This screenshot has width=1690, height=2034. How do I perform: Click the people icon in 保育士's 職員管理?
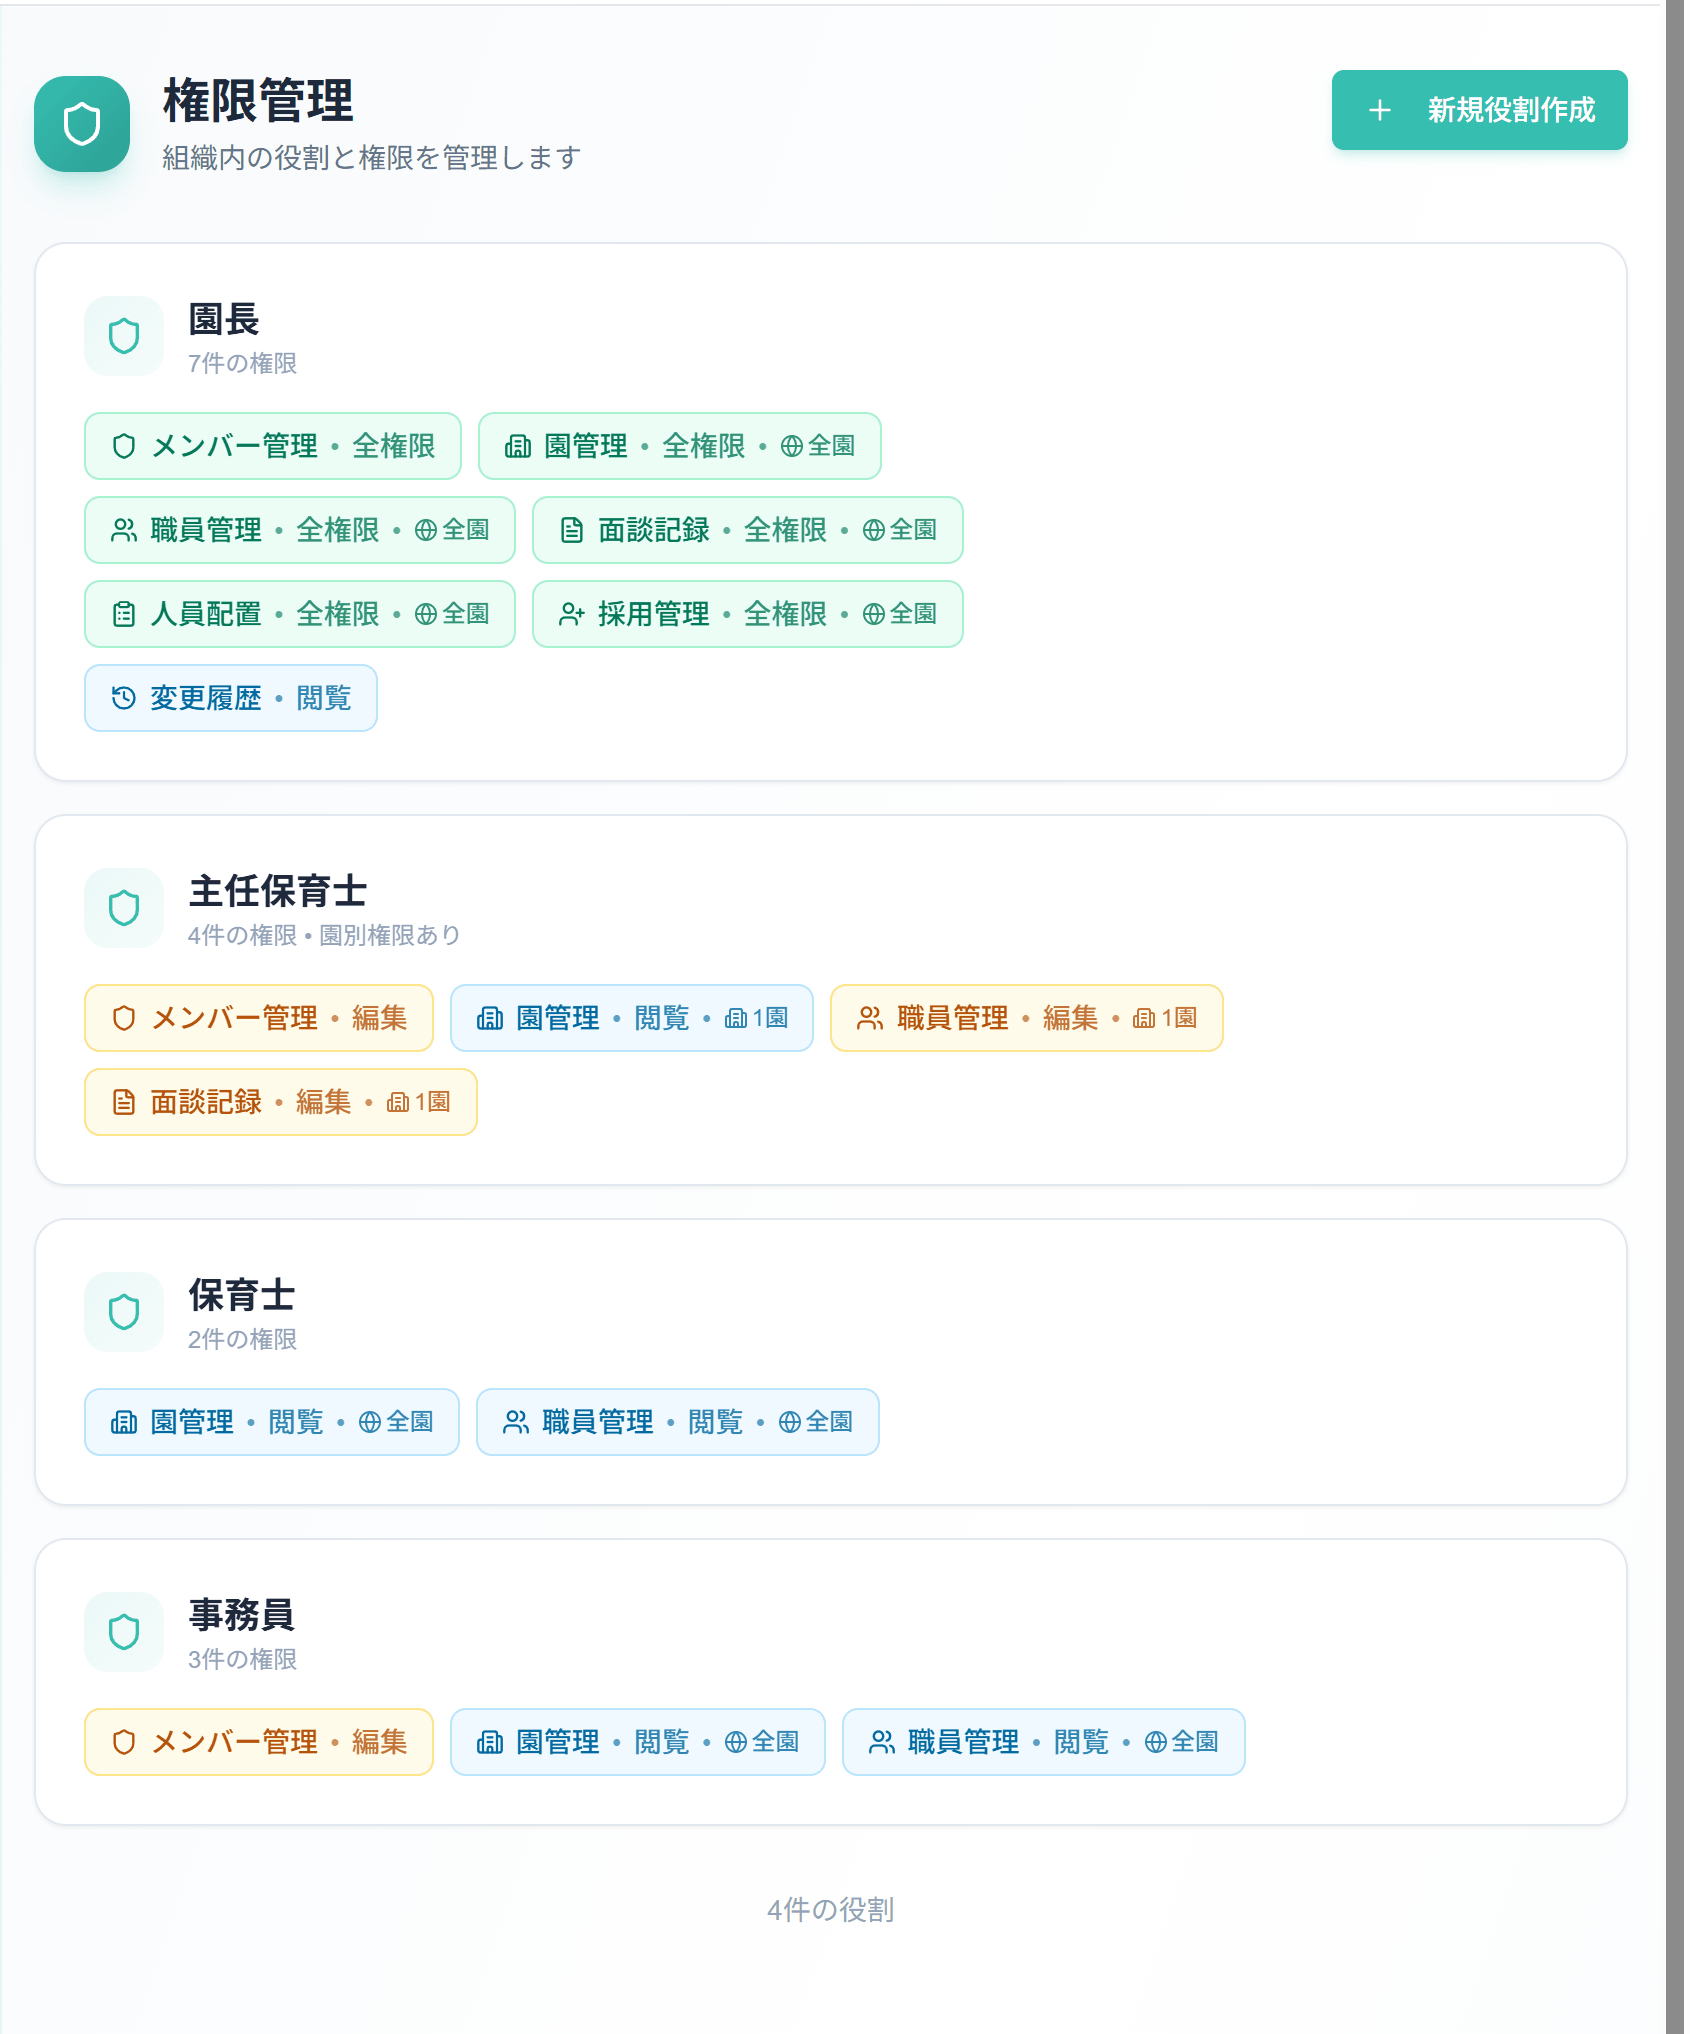(x=516, y=1422)
